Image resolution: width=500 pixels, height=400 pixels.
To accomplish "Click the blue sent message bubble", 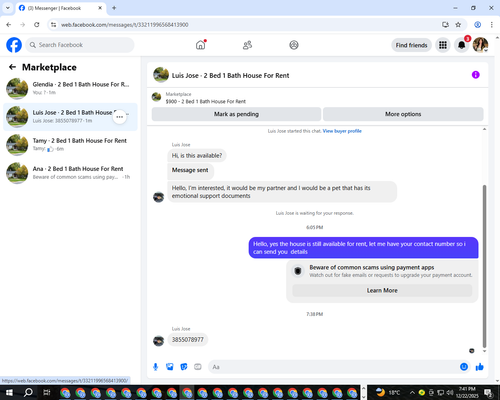I will (363, 248).
